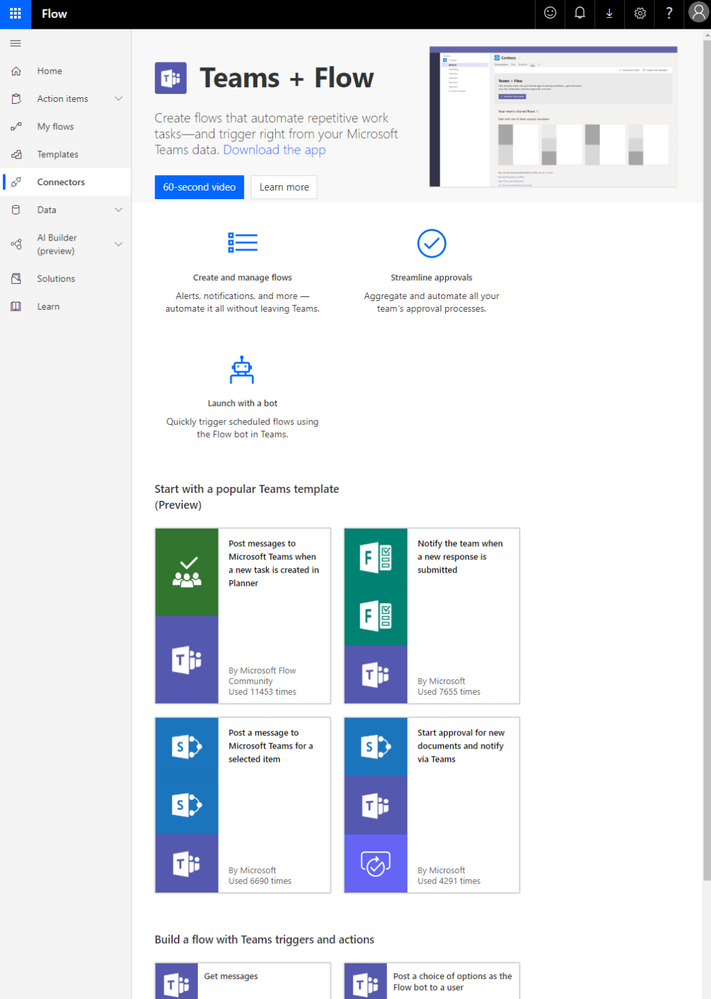This screenshot has width=711, height=999.
Task: Click the Learn book icon
Action: pos(16,306)
